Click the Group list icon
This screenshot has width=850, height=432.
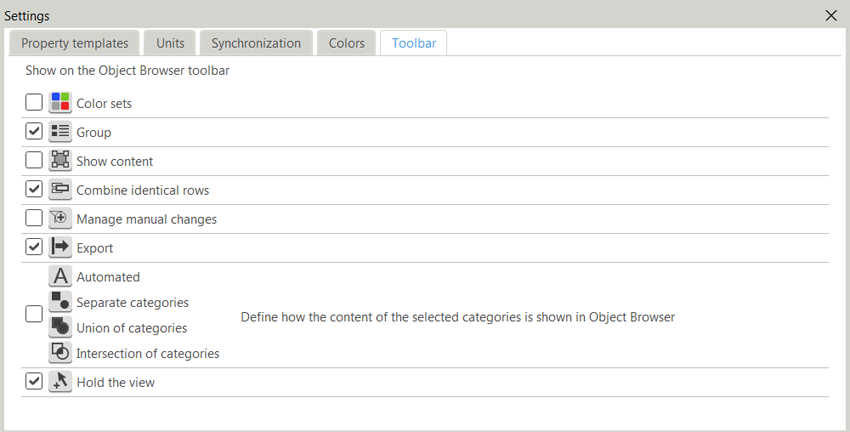60,132
